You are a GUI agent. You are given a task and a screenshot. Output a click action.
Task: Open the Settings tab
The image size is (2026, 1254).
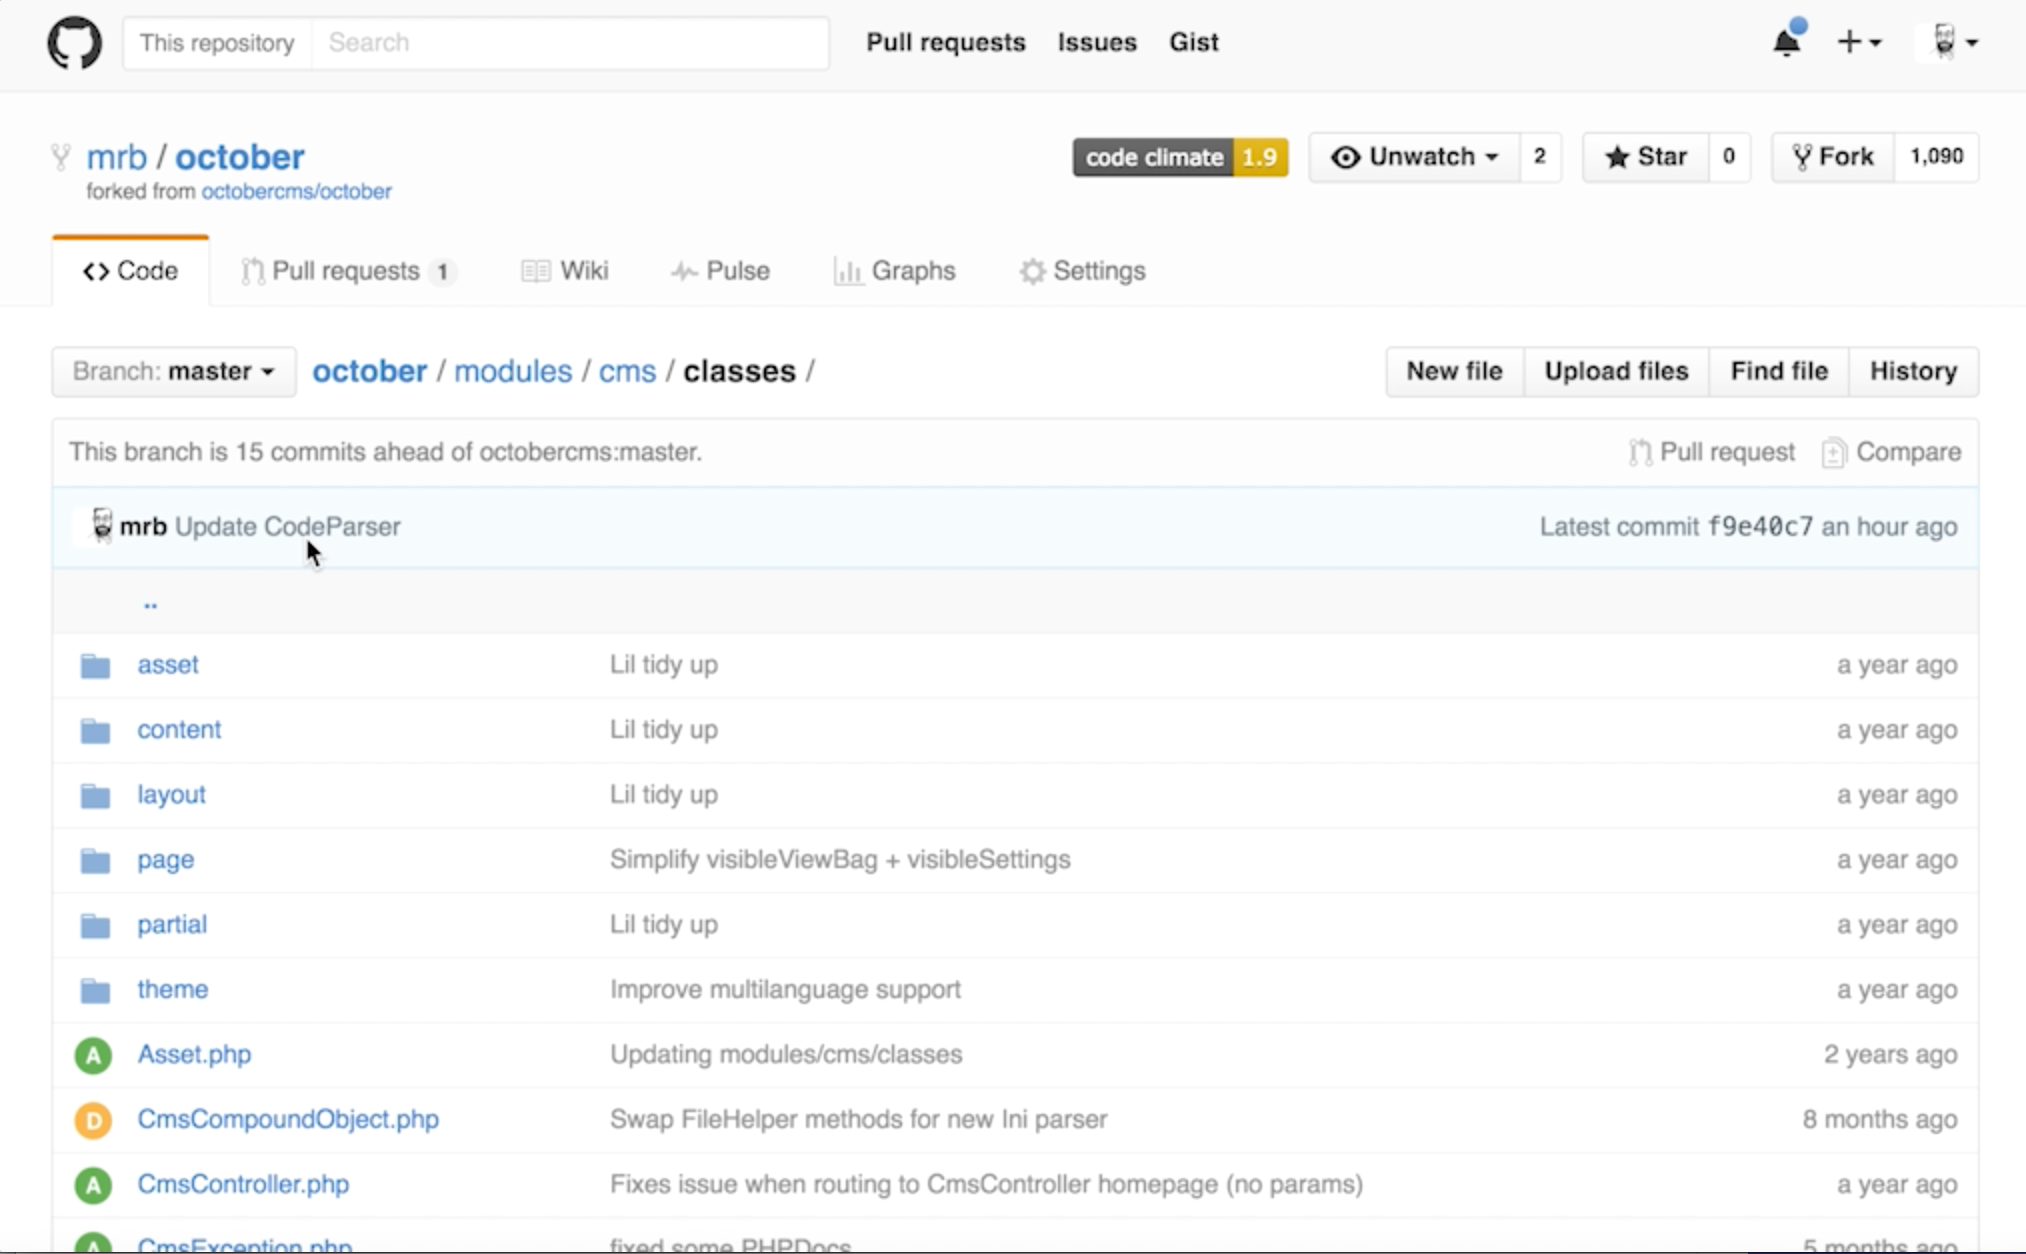coord(1083,271)
